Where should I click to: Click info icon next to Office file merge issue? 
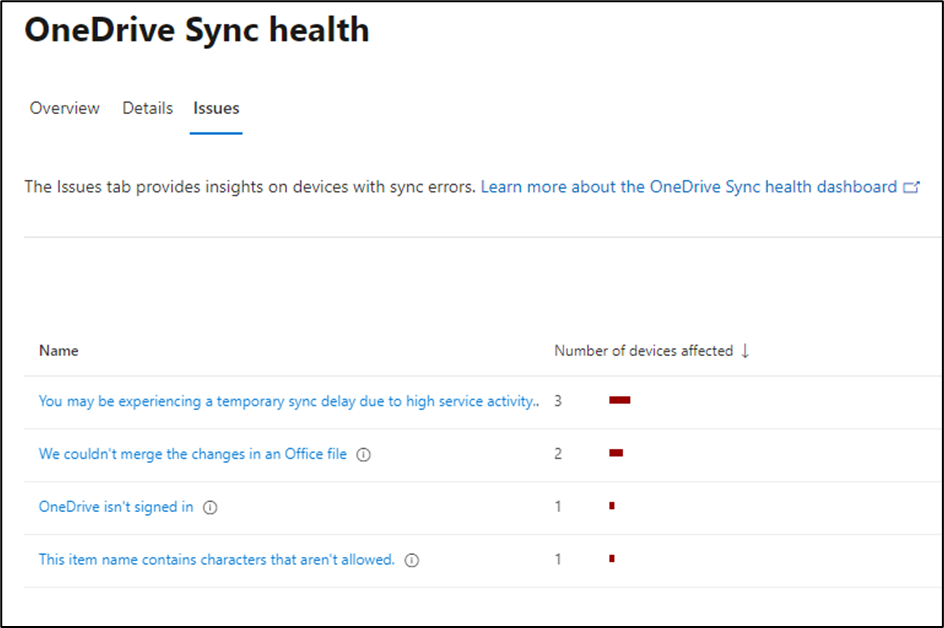[x=364, y=455]
